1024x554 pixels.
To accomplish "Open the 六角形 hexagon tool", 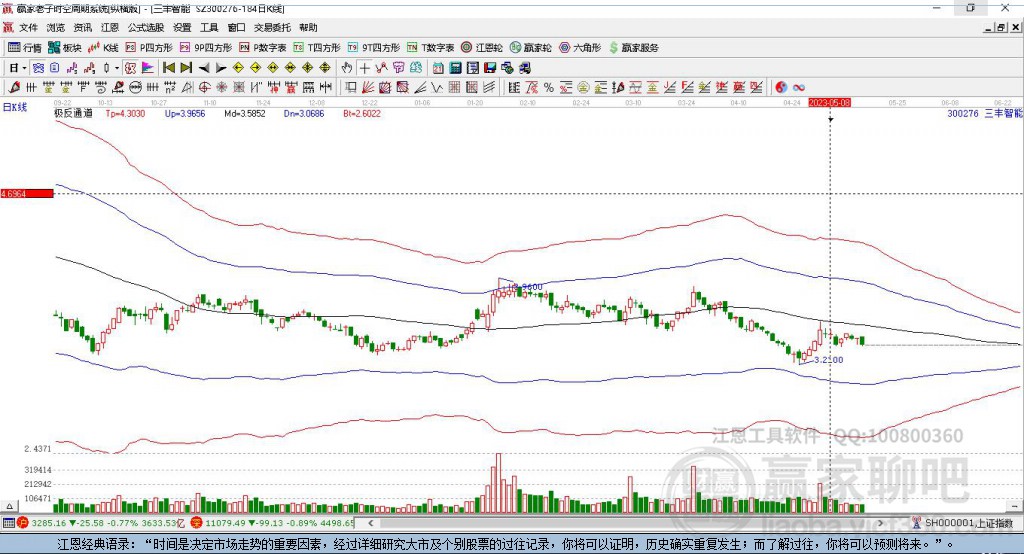I will click(580, 48).
